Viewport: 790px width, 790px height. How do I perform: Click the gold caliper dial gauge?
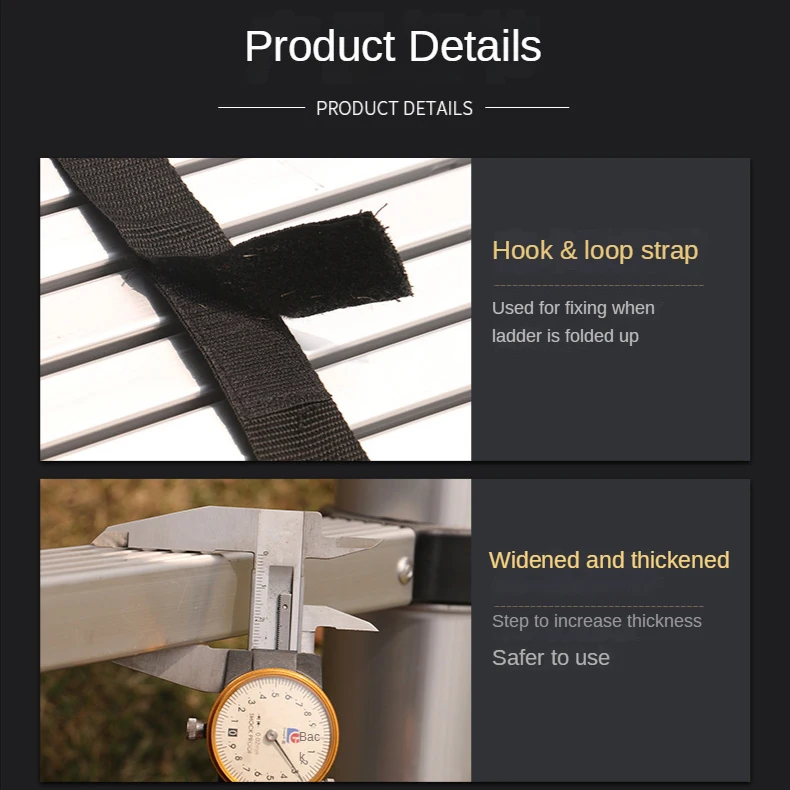[273, 726]
